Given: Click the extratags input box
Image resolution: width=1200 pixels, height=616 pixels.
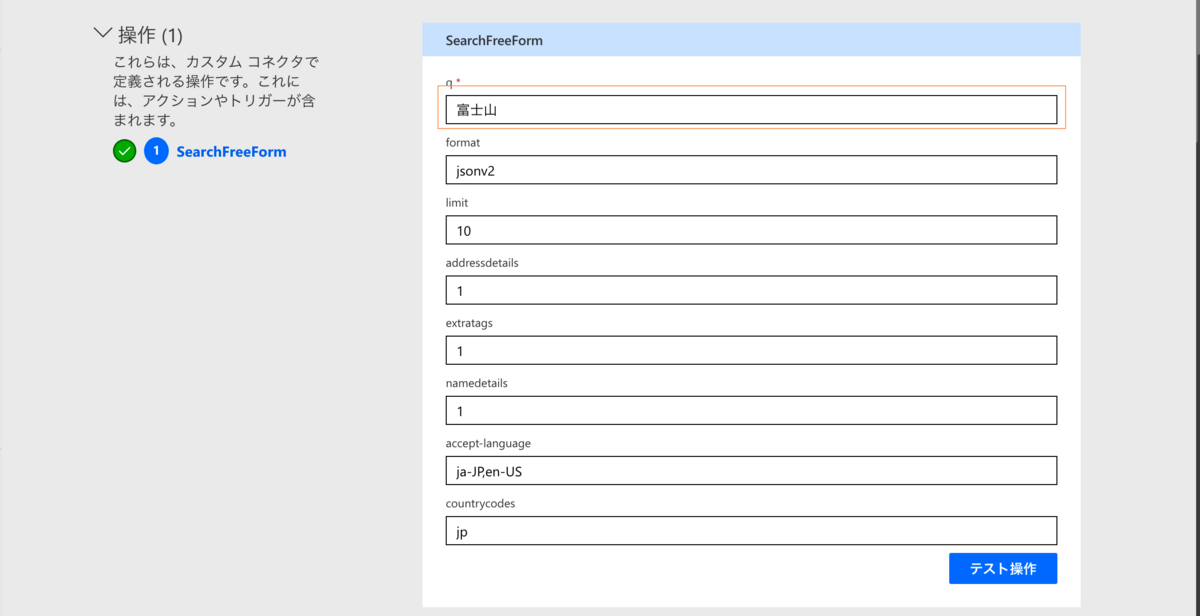Looking at the screenshot, I should pos(751,350).
